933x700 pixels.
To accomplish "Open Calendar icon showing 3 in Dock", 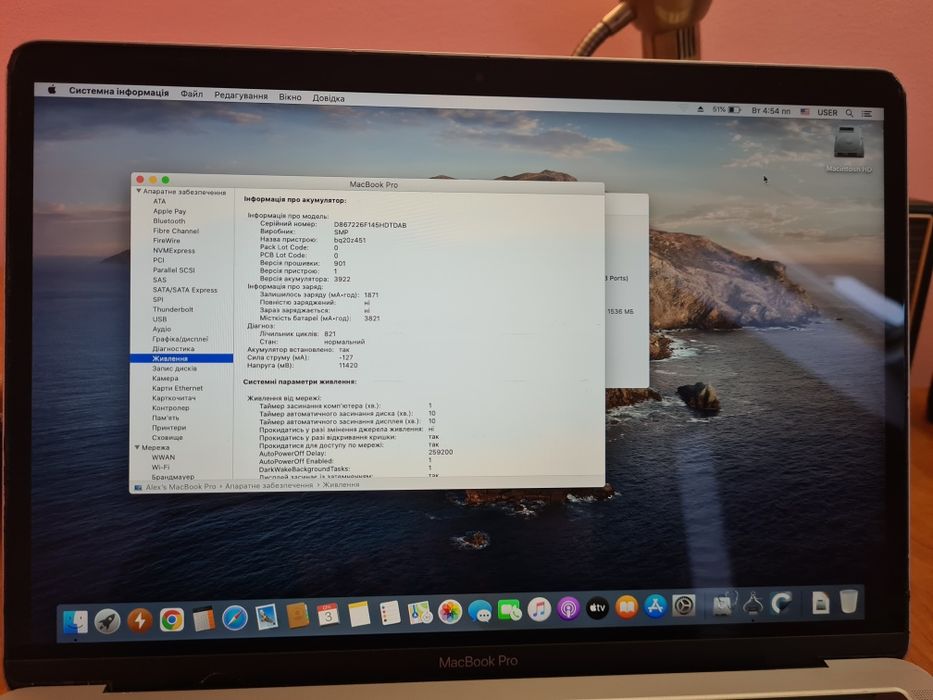I will [x=328, y=615].
